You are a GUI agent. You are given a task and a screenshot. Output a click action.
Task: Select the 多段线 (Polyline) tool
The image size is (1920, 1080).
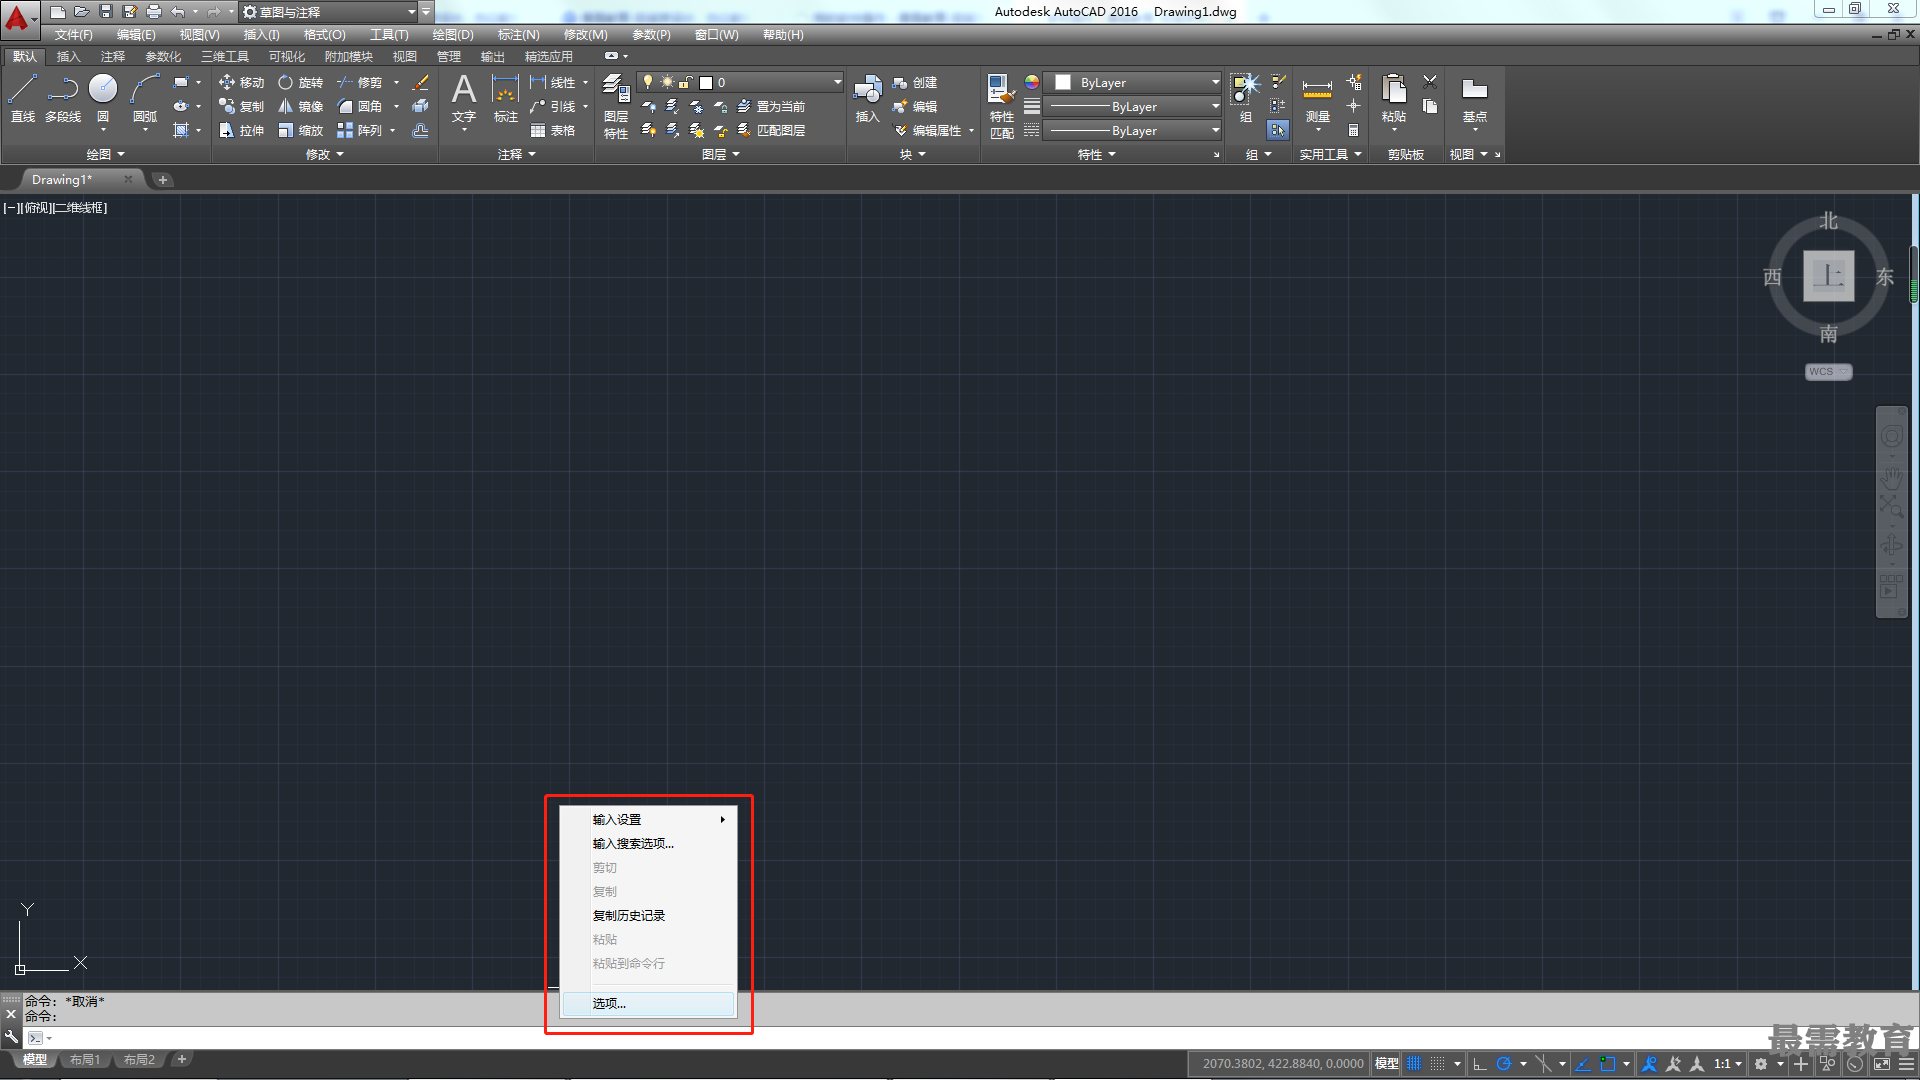pos(63,98)
